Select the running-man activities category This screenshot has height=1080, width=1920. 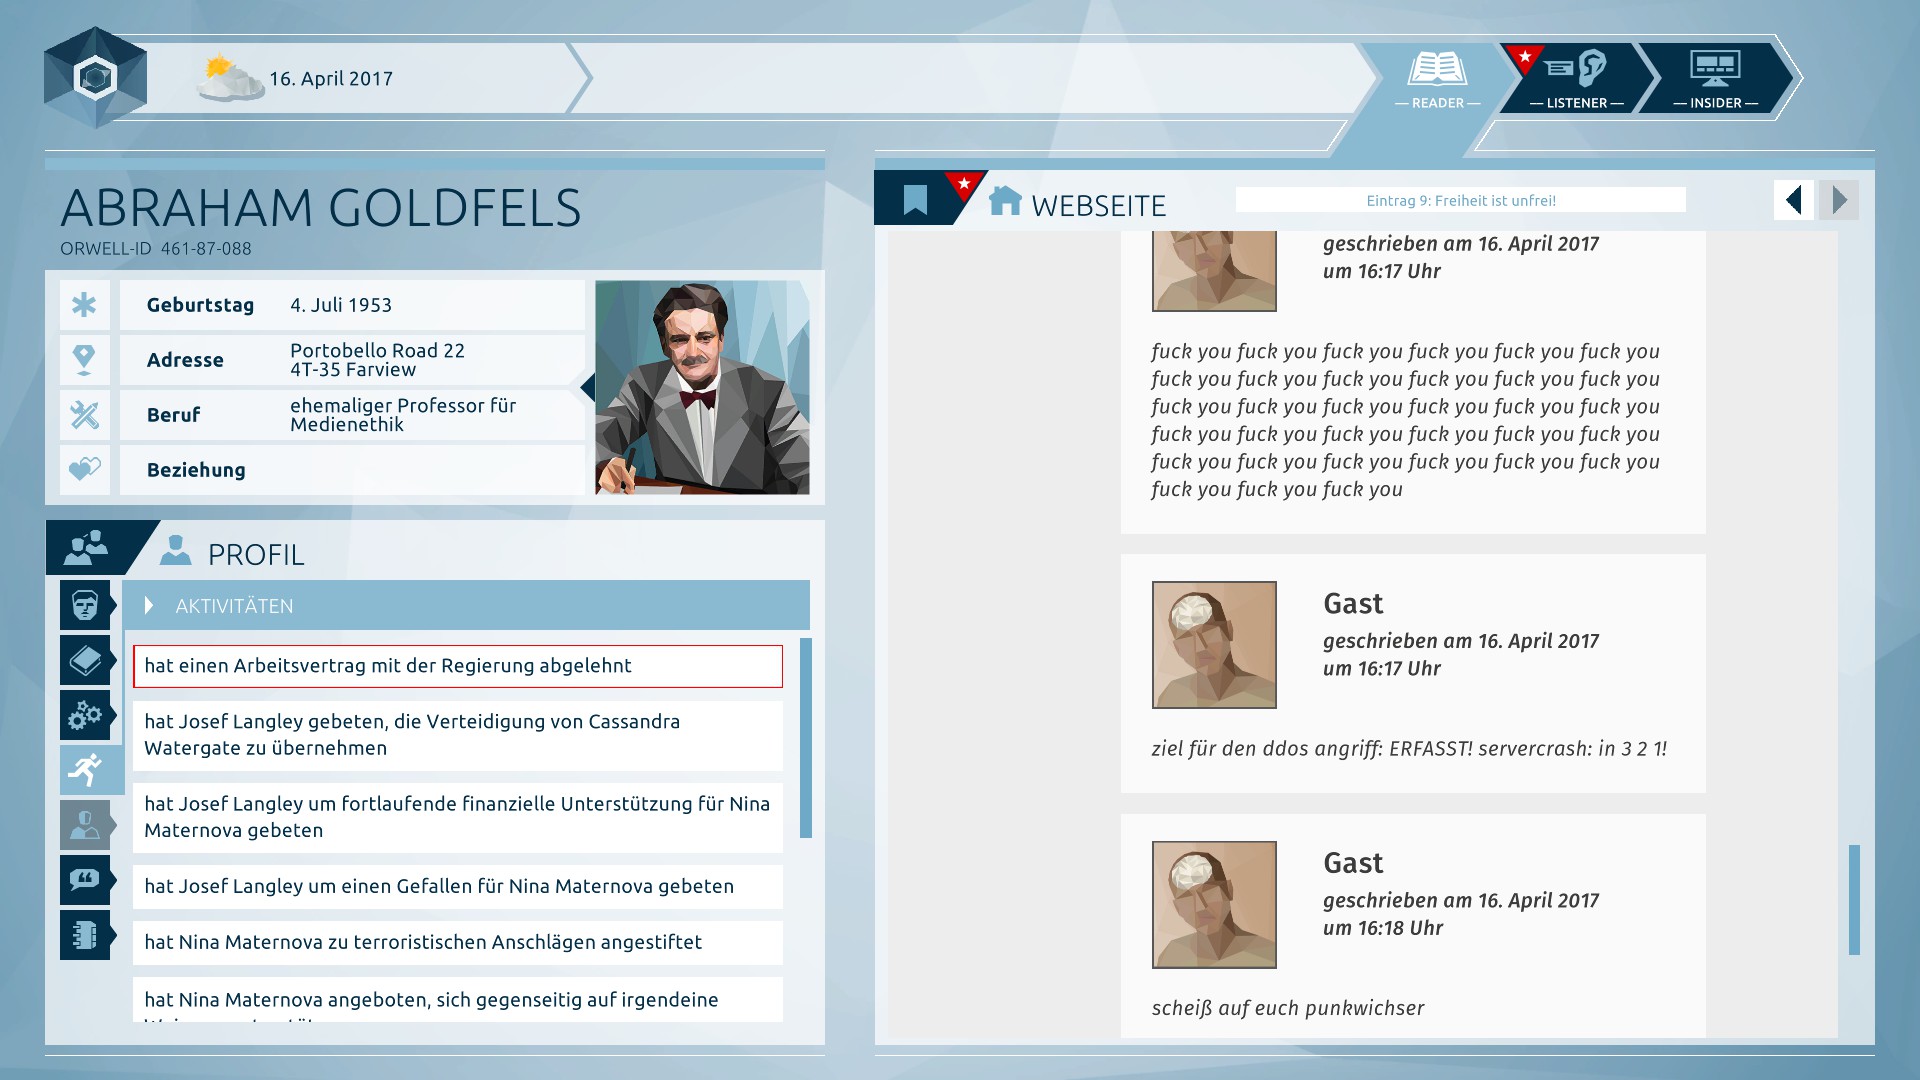click(87, 769)
